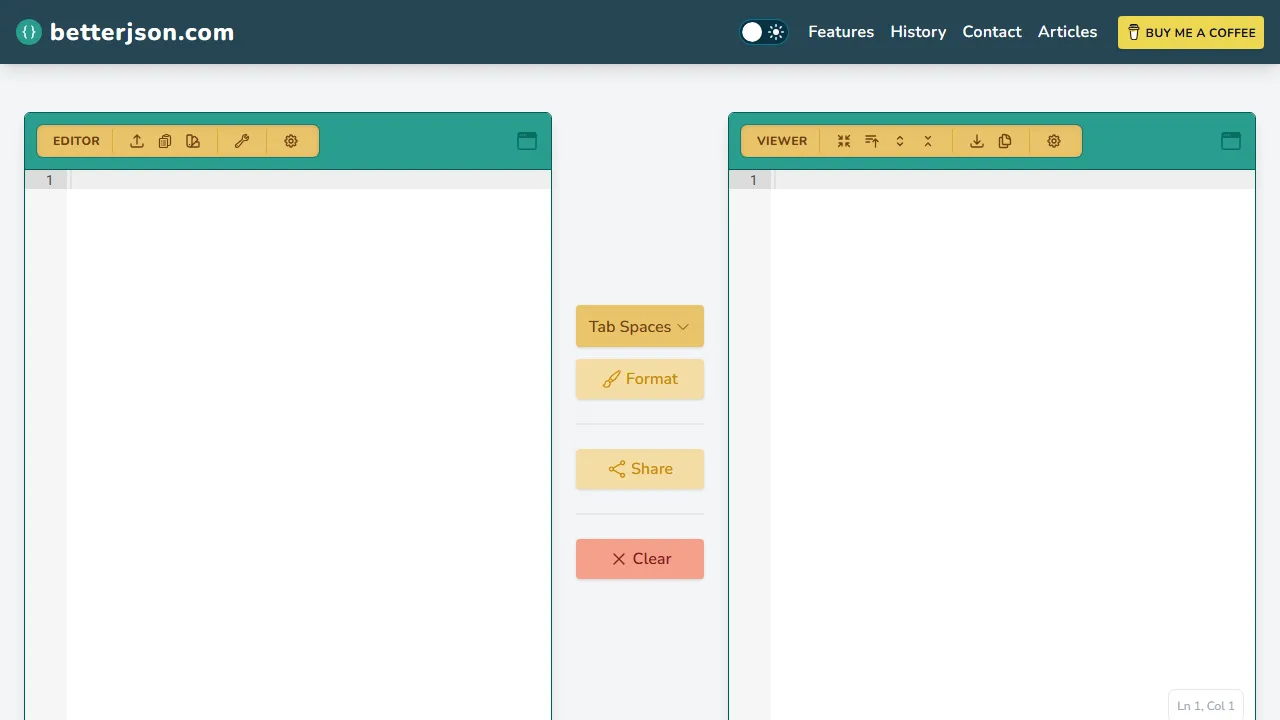Viewport: 1280px width, 720px height.
Task: Collapse all nodes in the Viewer
Action: [x=927, y=141]
